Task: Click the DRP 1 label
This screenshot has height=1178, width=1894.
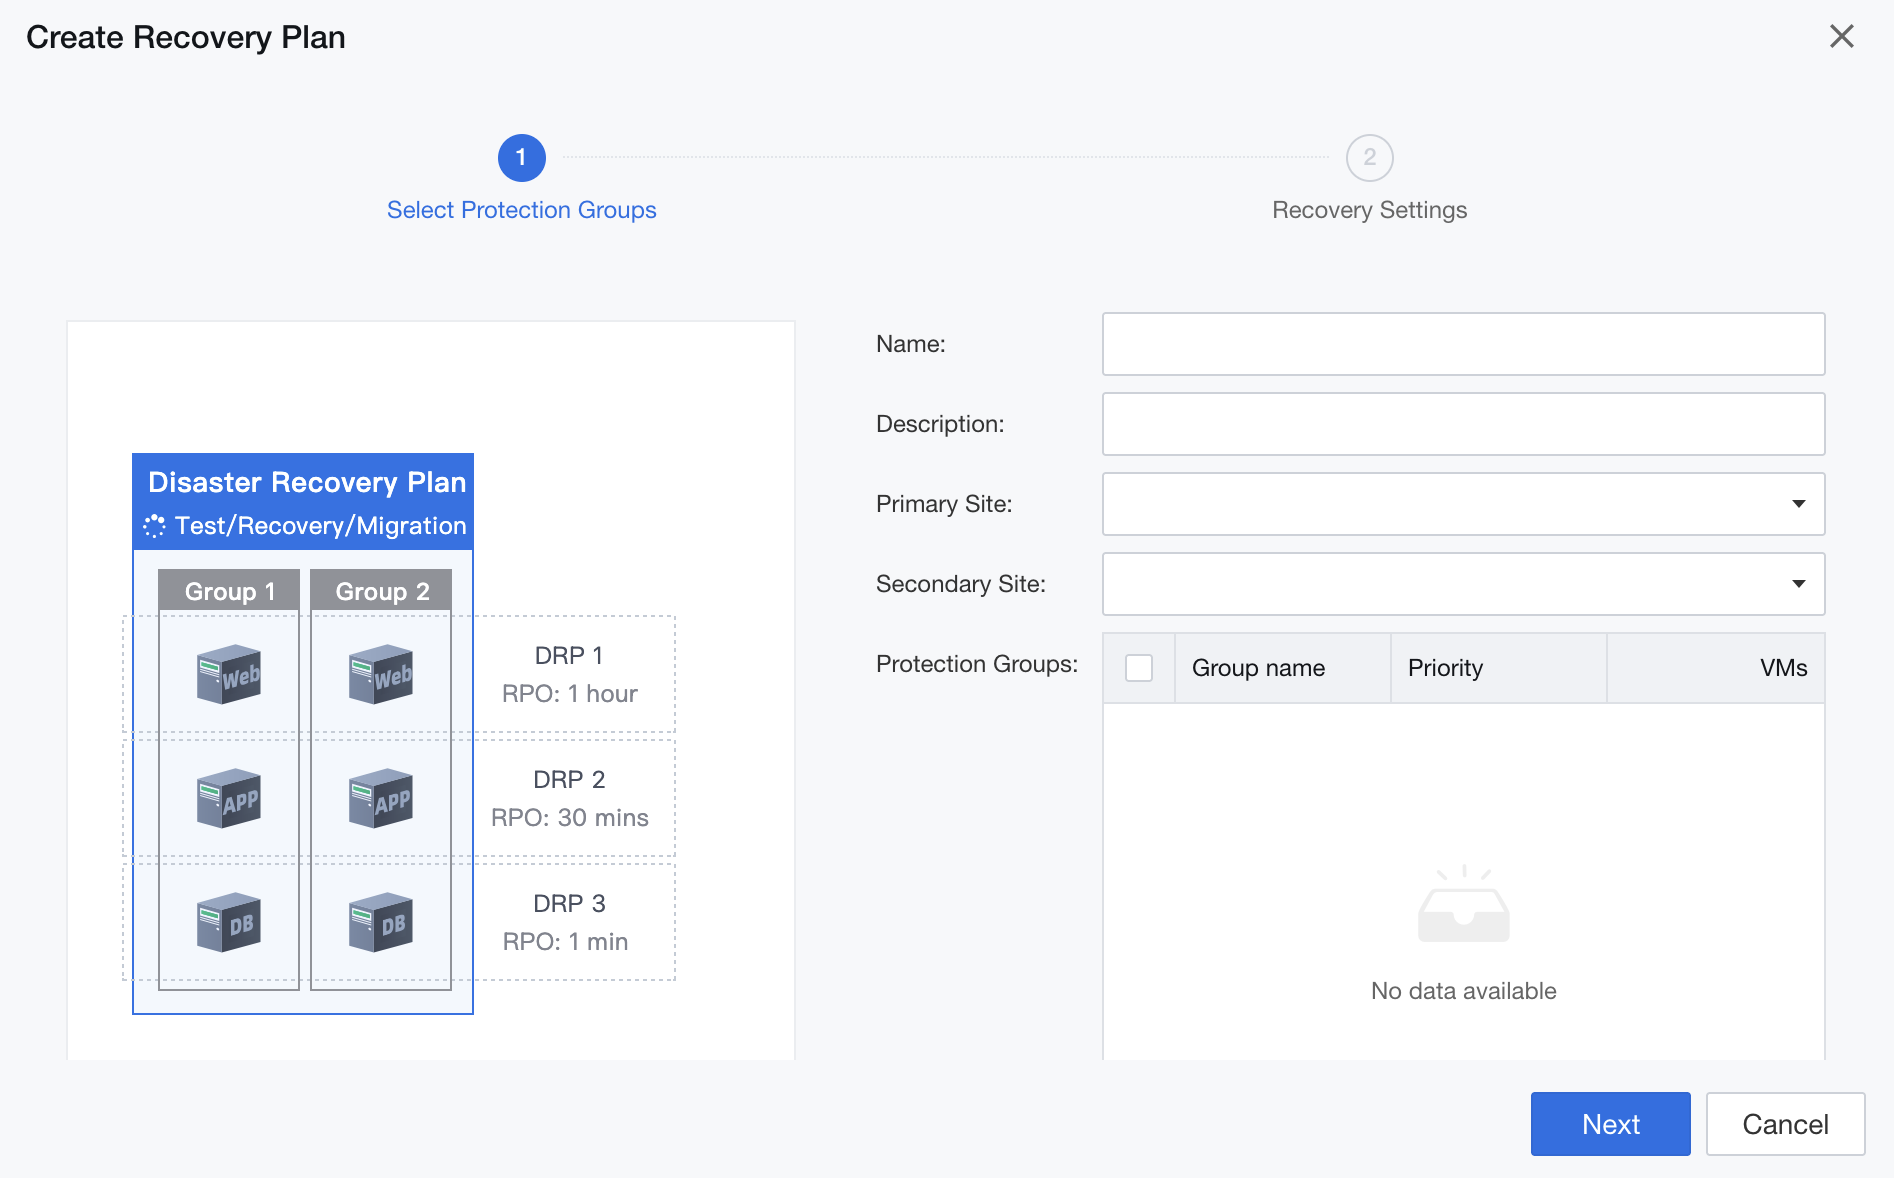Action: point(569,656)
